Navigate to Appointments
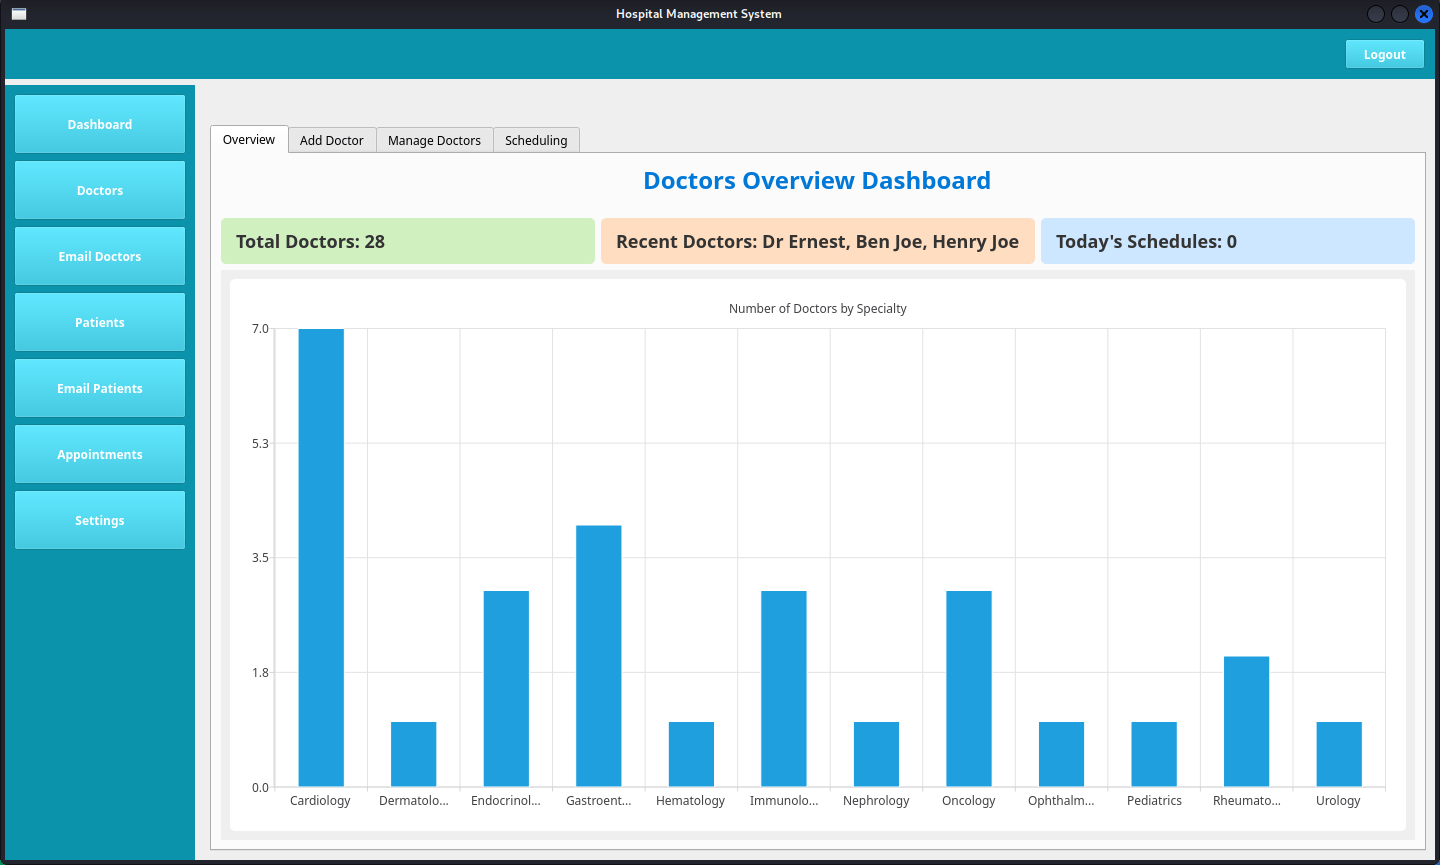Screen dimensions: 1440x865 (100, 454)
